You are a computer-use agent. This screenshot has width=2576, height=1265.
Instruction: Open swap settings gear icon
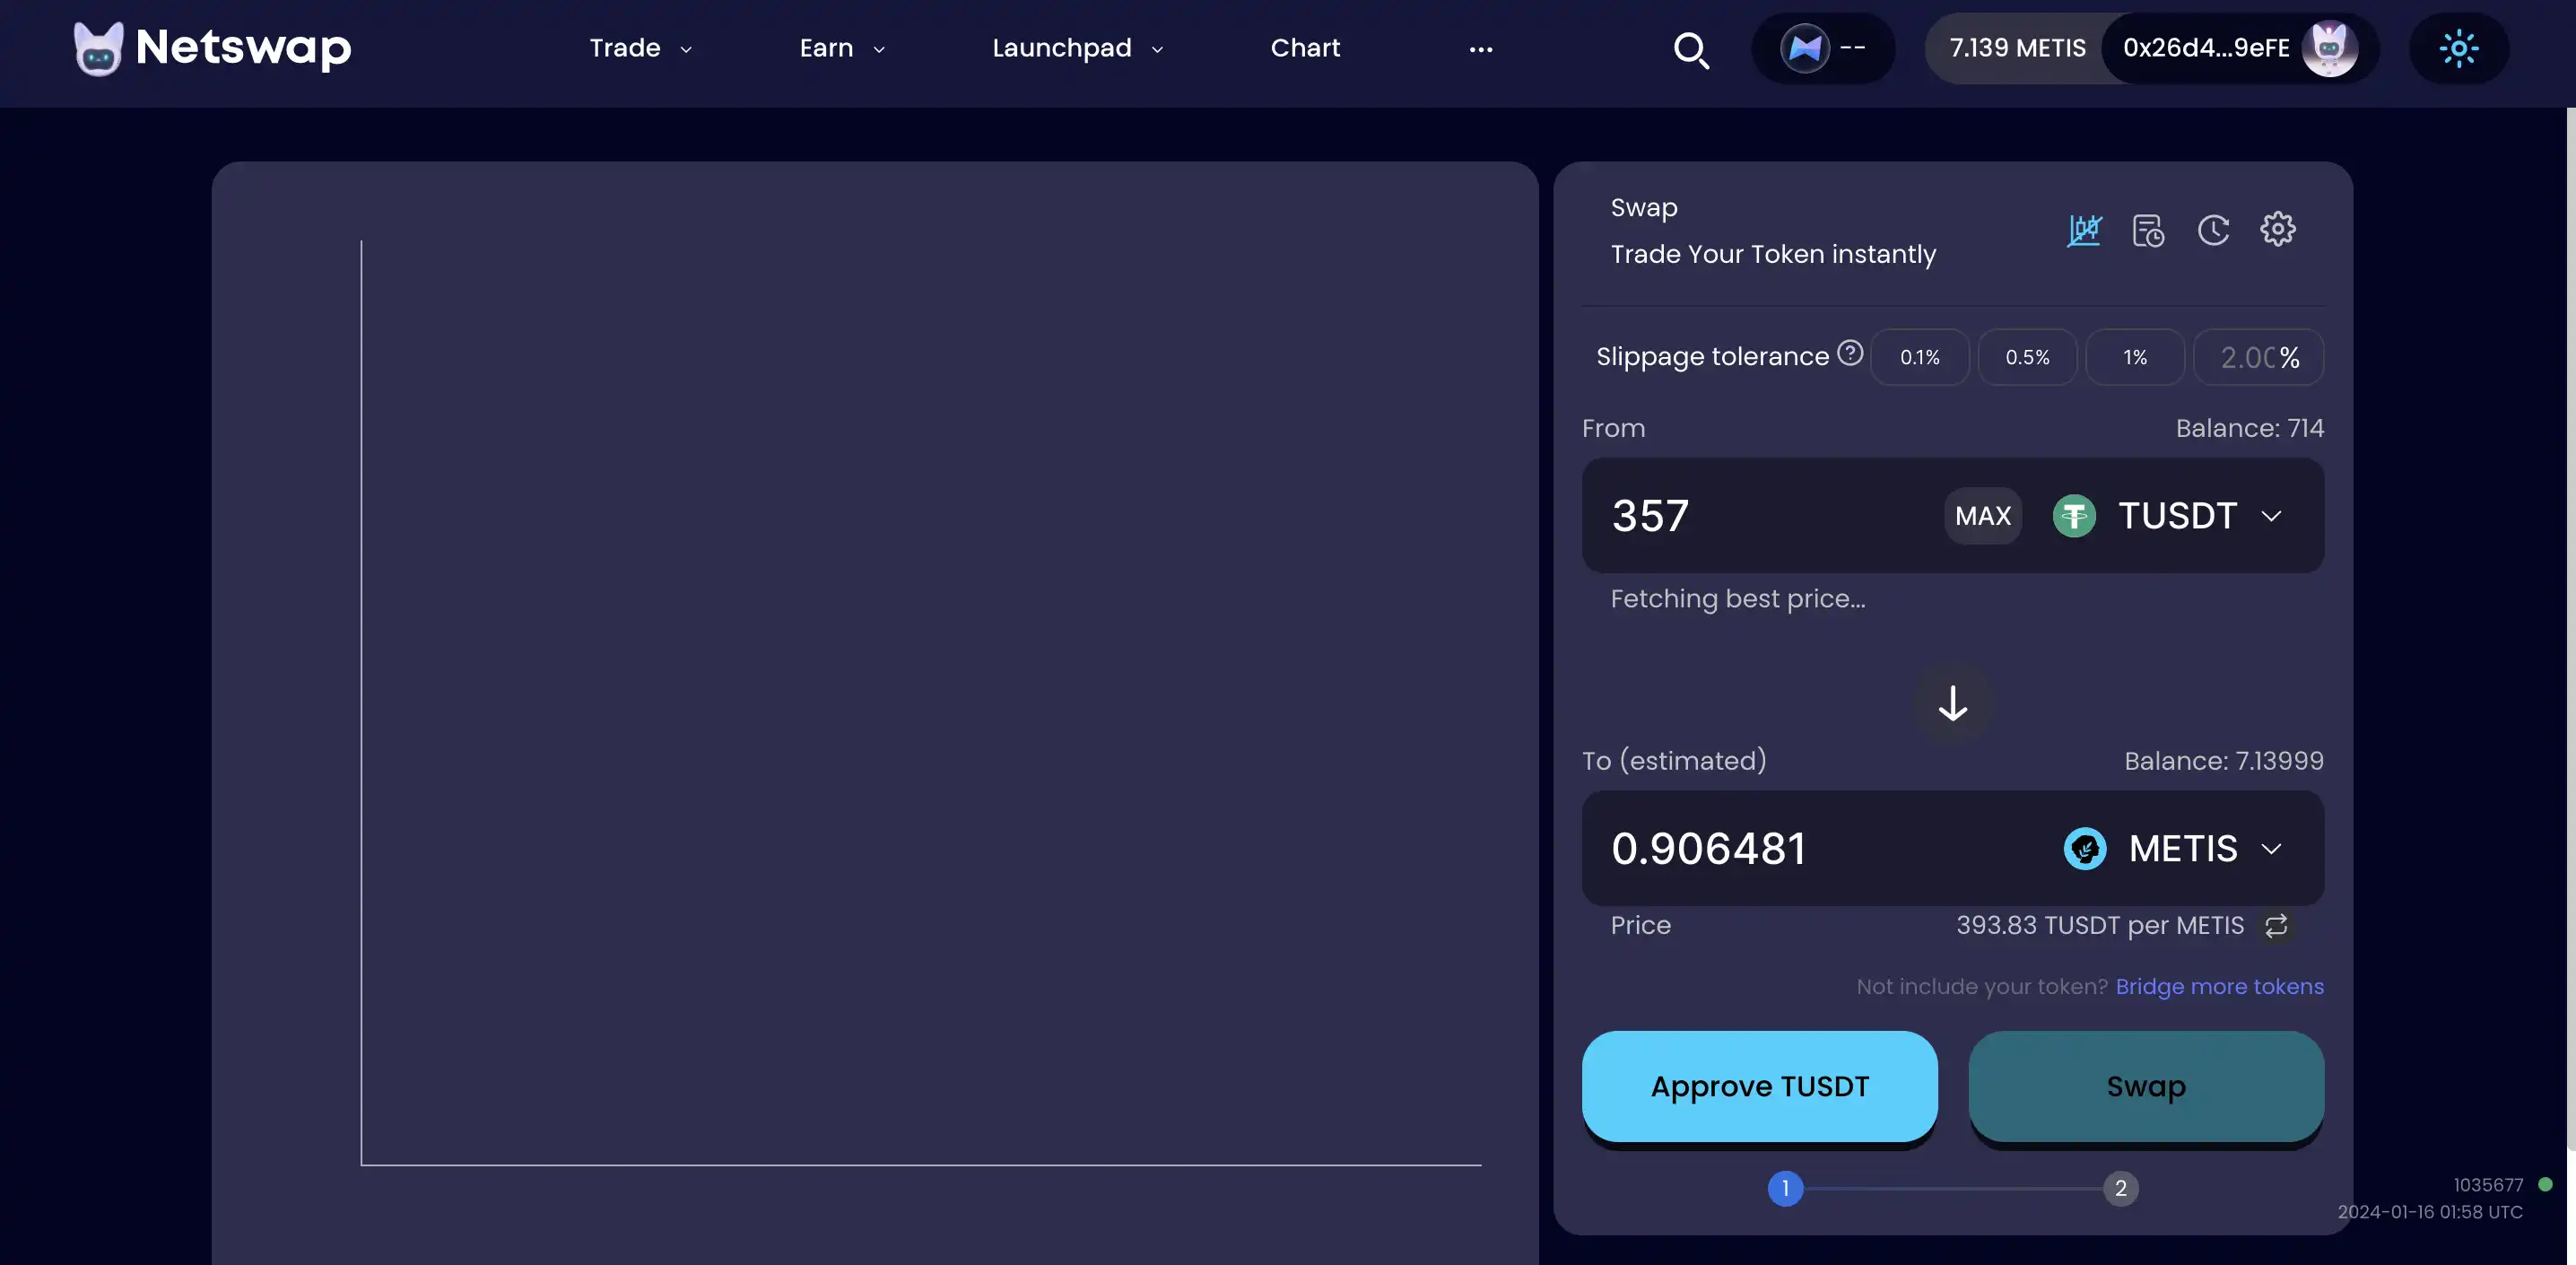[2277, 229]
